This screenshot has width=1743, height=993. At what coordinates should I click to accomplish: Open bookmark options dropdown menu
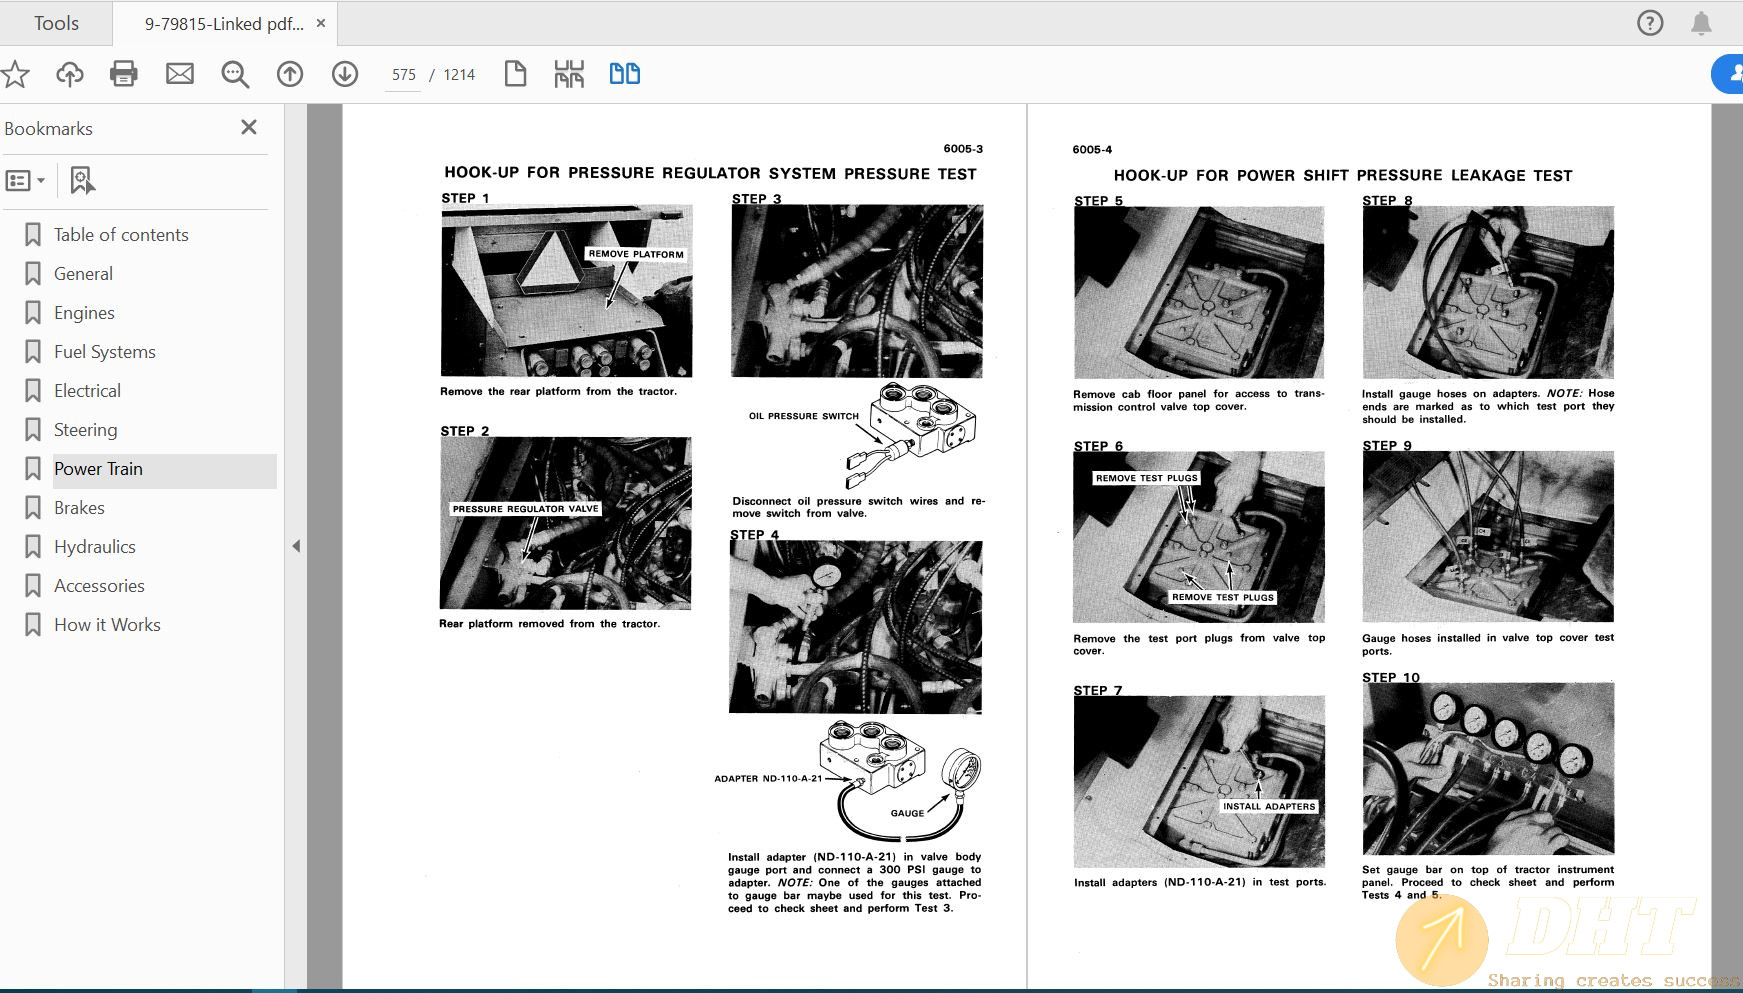pyautogui.click(x=26, y=181)
